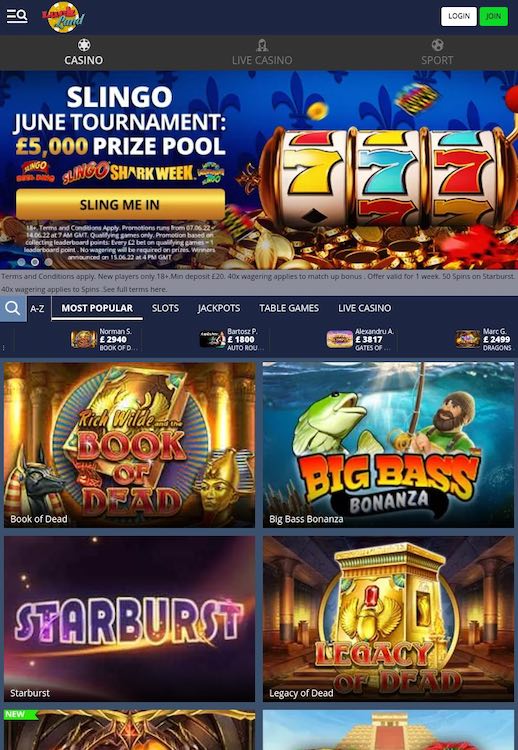The width and height of the screenshot is (518, 750).
Task: Show the A-Z game list
Action: pos(37,309)
